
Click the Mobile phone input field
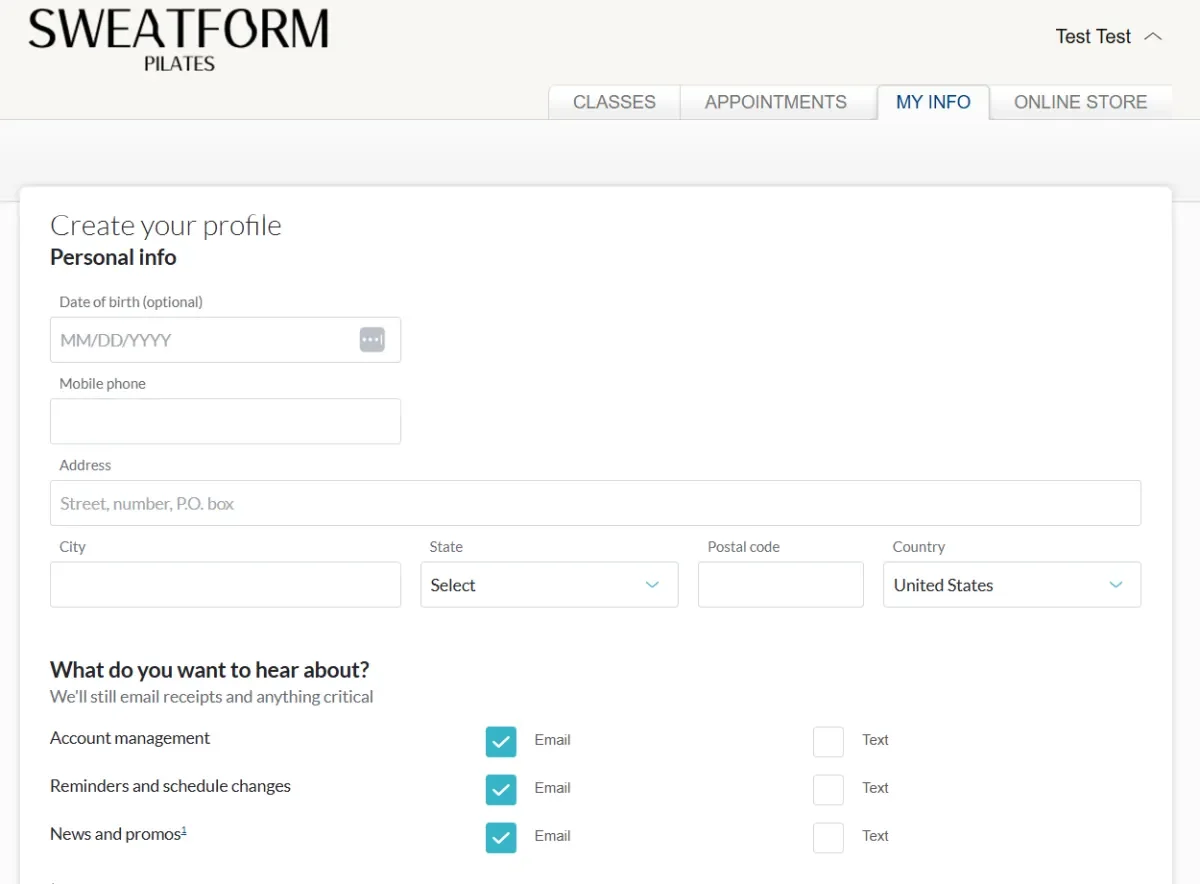225,421
